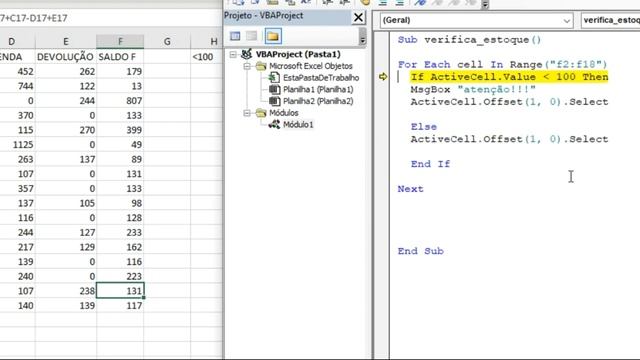The image size is (640, 360).
Task: Click cell with value 179
Action: coord(120,71)
